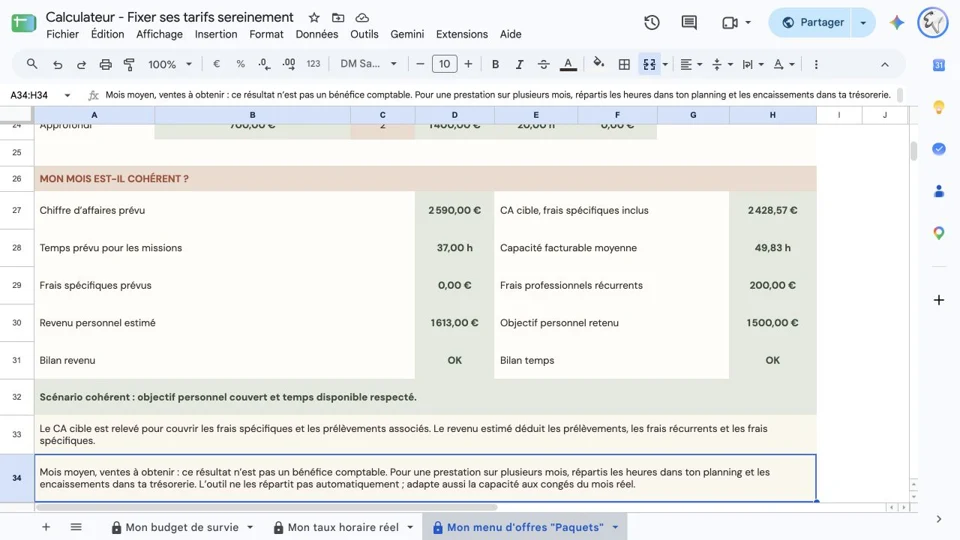This screenshot has width=960, height=540.
Task: Move document to a folder icon
Action: point(338,18)
